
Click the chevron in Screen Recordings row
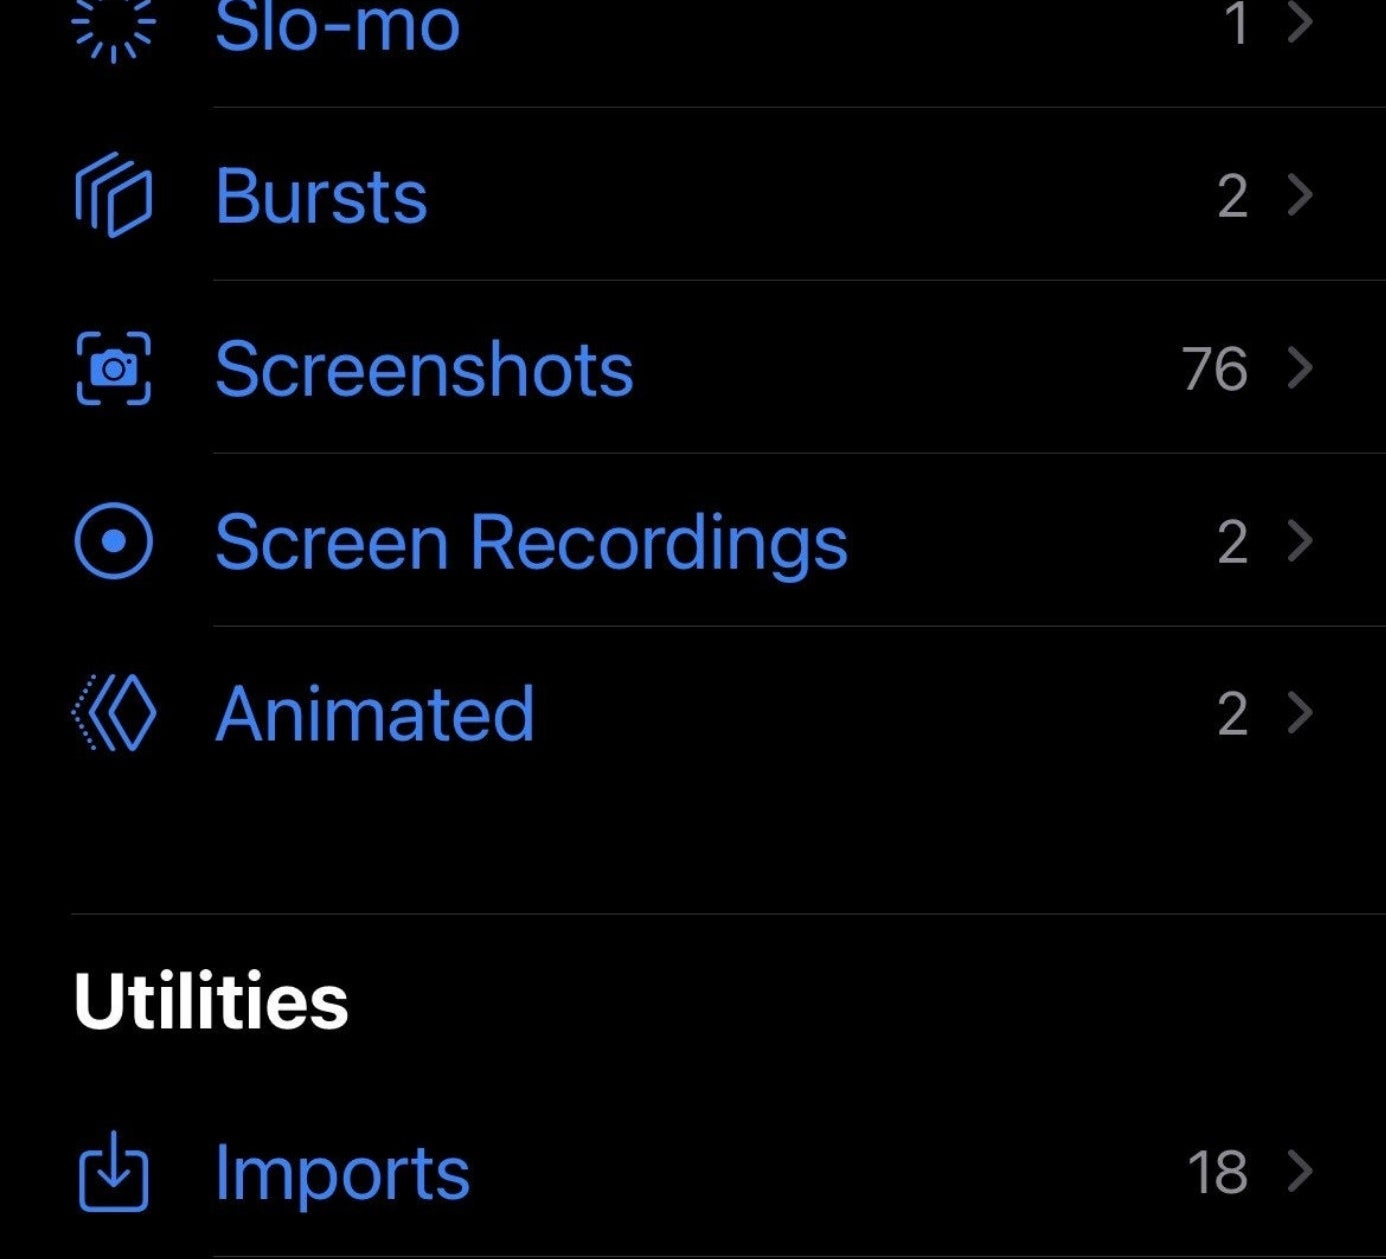coord(1299,541)
